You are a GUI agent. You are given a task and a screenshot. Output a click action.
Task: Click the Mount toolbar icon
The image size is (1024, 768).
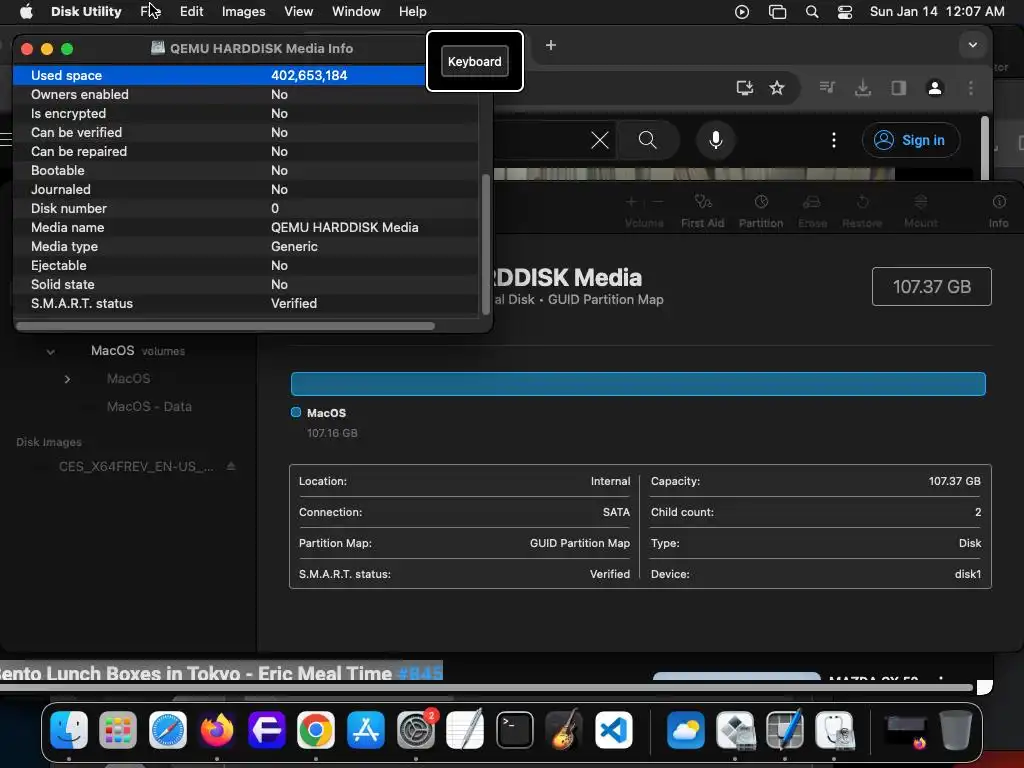[x=921, y=202]
